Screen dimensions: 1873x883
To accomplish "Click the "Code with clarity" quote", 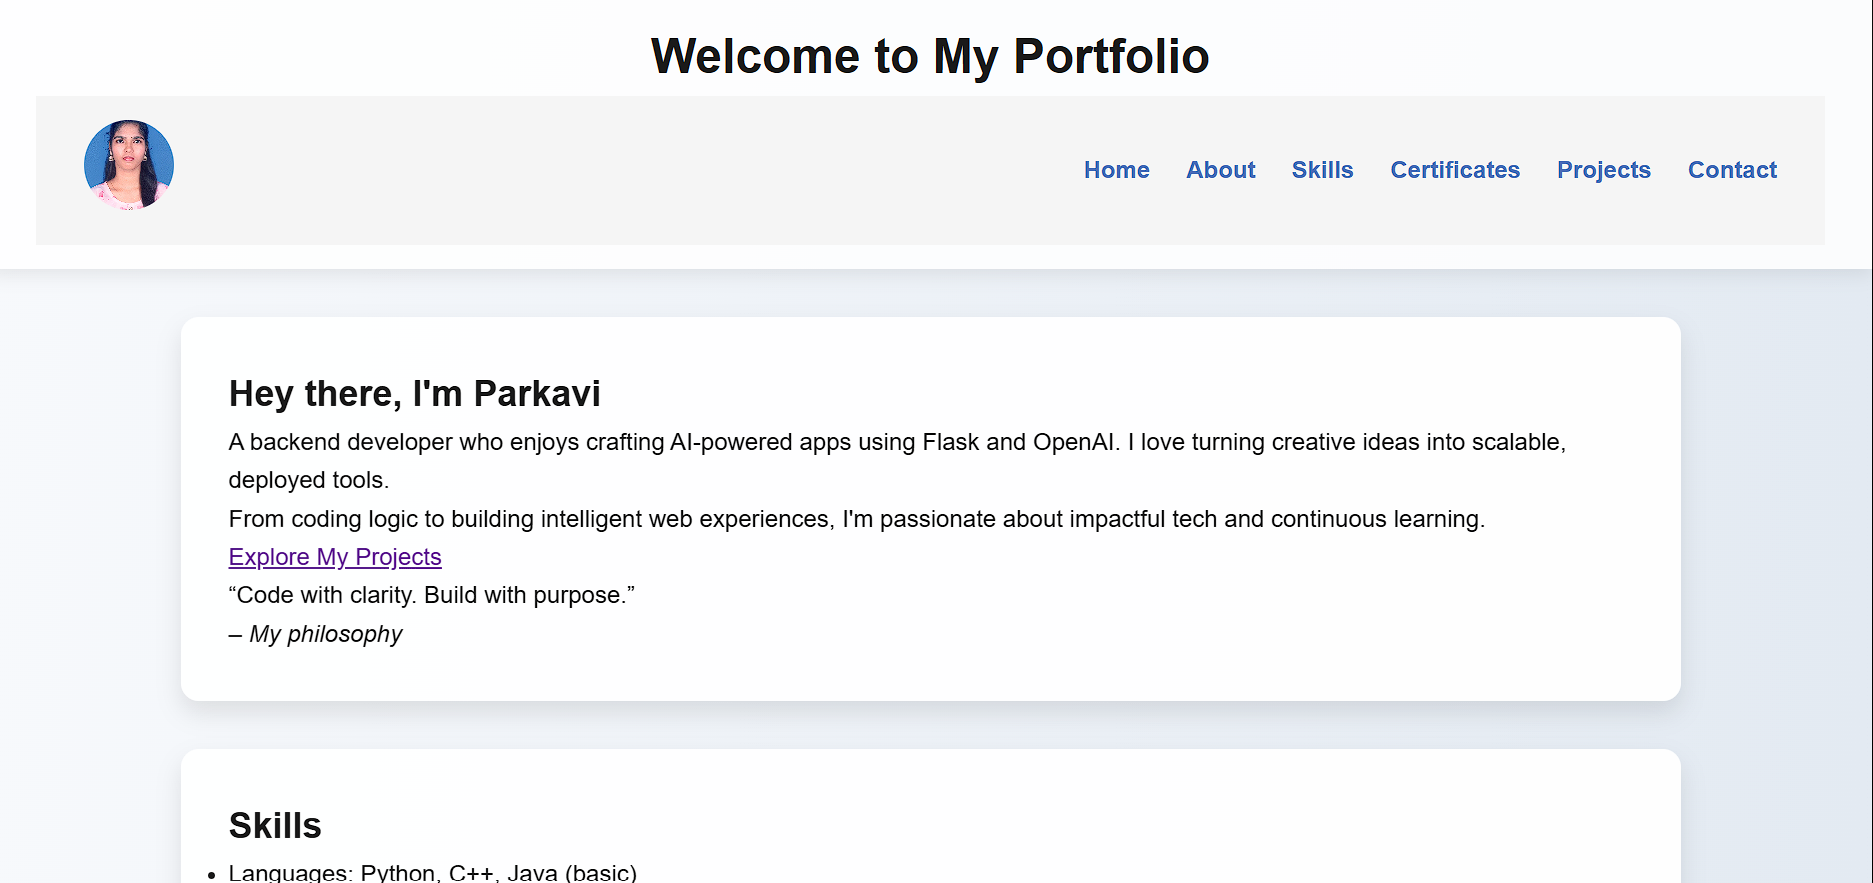I will pyautogui.click(x=431, y=595).
